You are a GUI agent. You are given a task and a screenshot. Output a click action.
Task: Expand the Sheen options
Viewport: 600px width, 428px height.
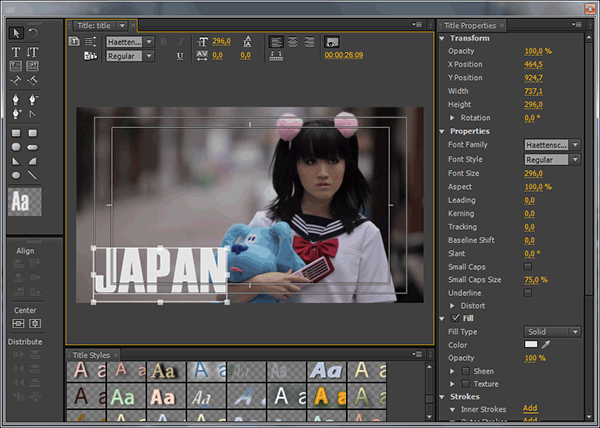pos(452,371)
